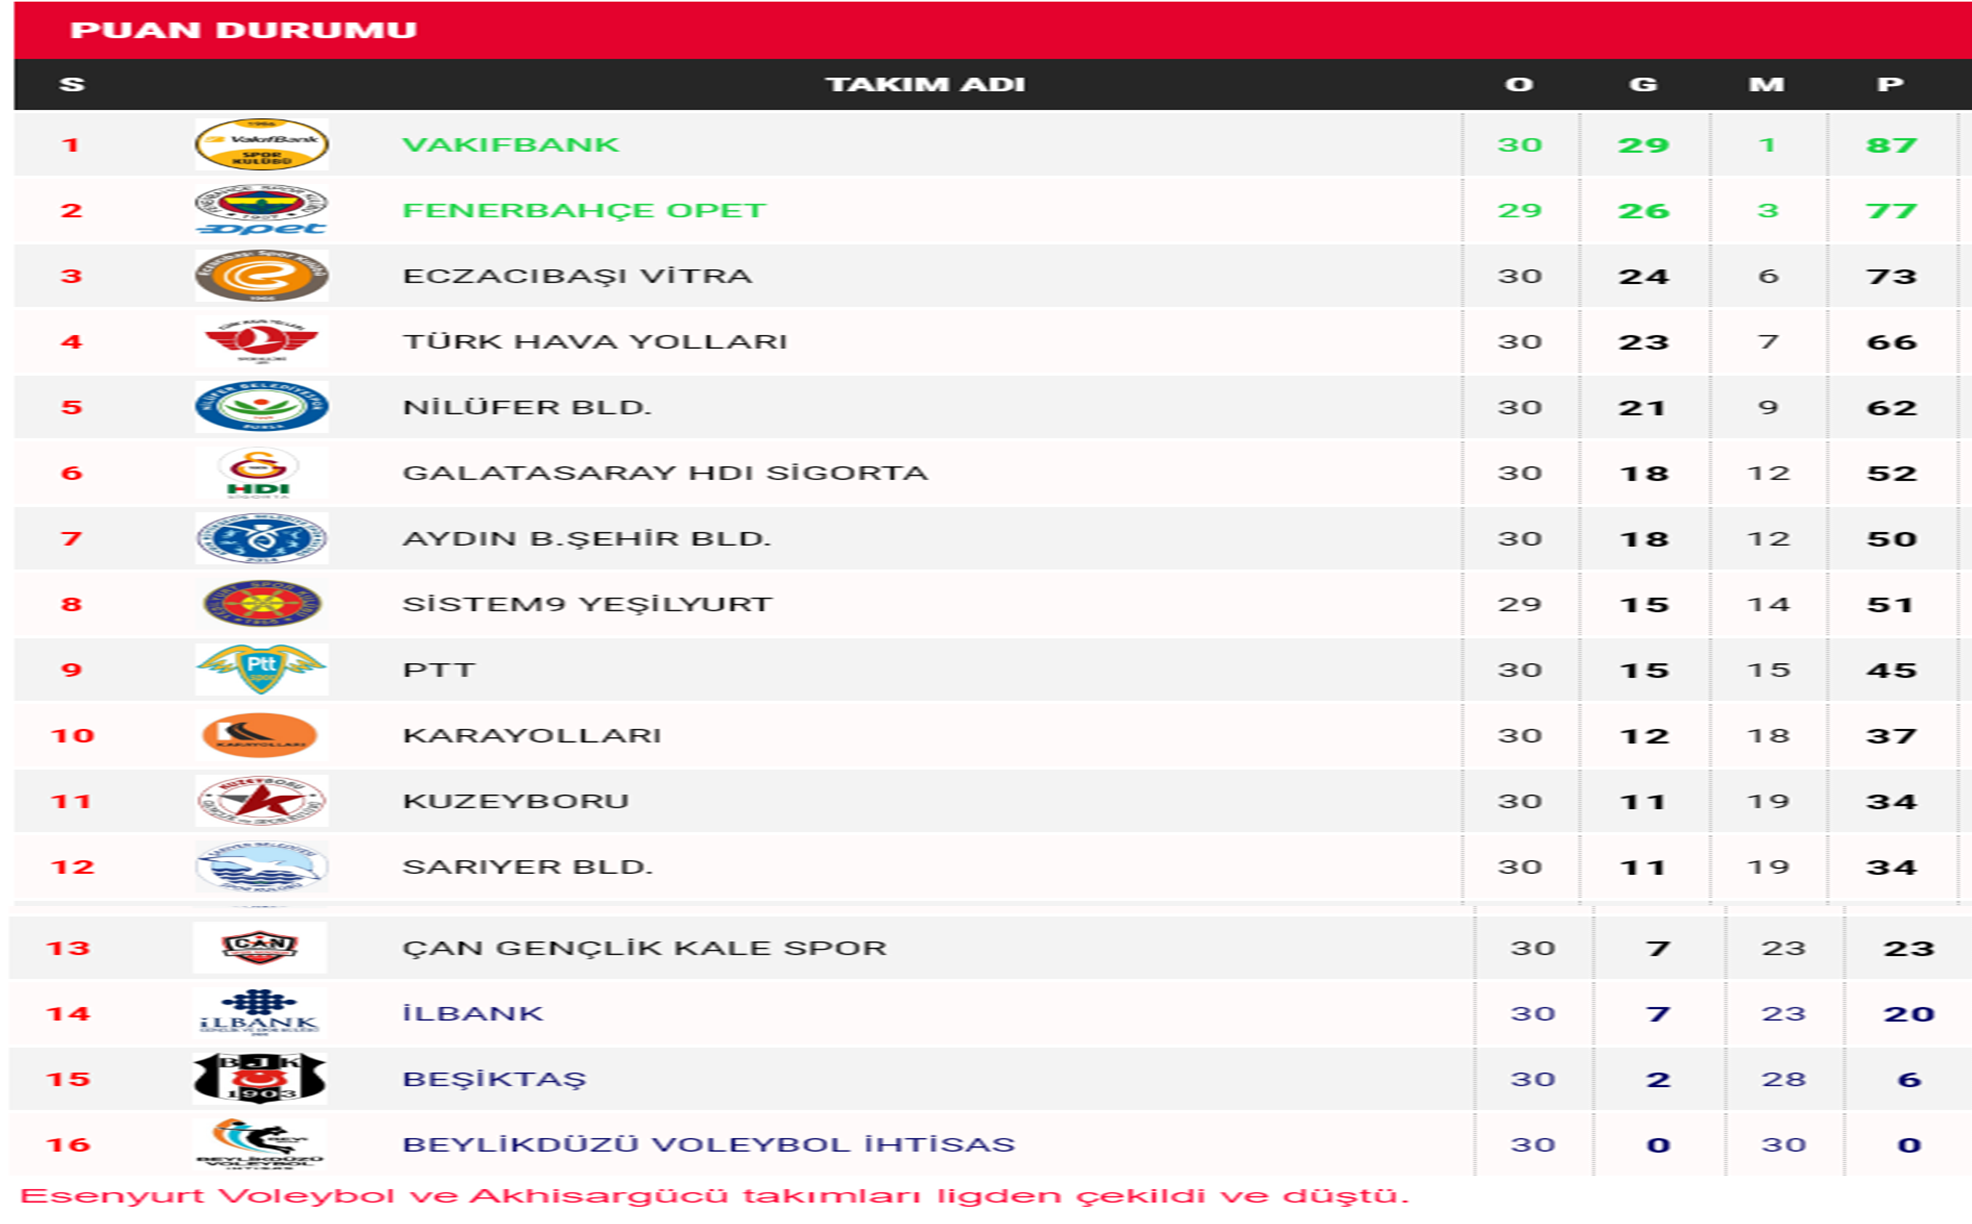Click the PUAN DURUMU header title

coord(243,30)
